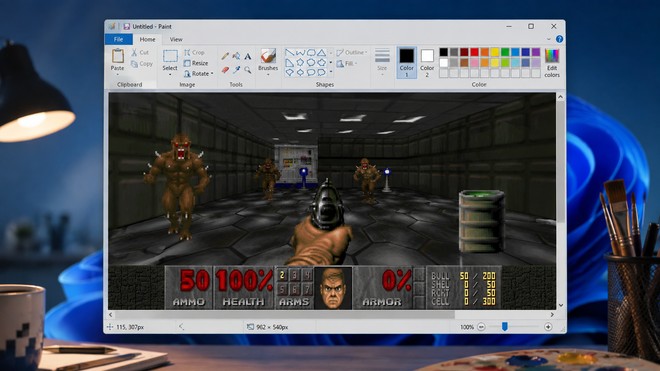Expand the Brushes dropdown arrow
Viewport: 660px width, 371px height.
268,75
